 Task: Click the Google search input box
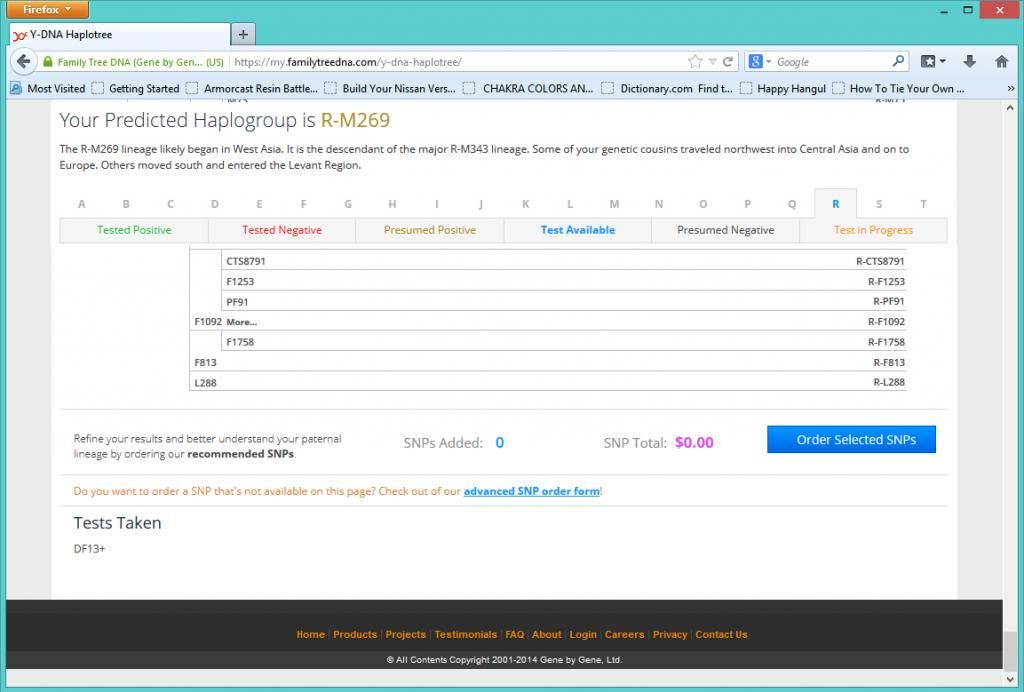coord(833,62)
